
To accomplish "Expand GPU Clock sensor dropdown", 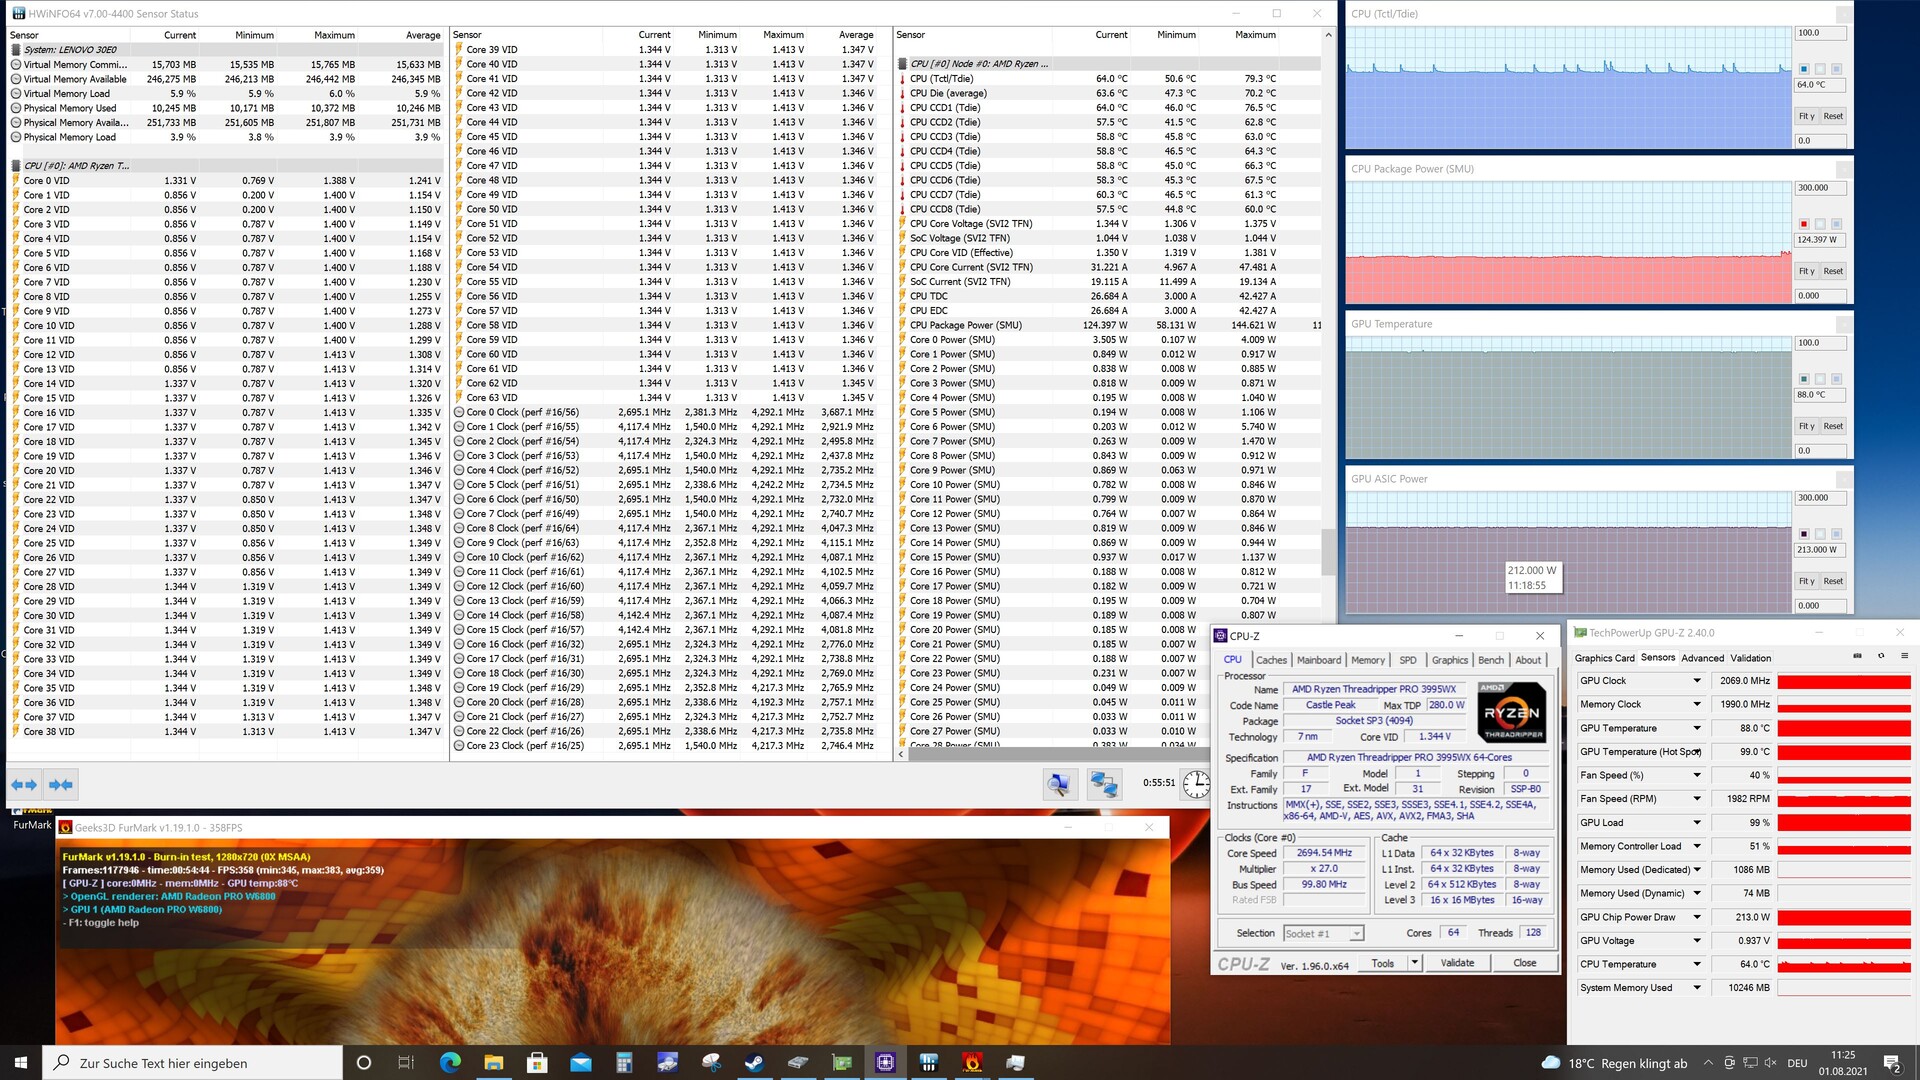I will 1697,681.
